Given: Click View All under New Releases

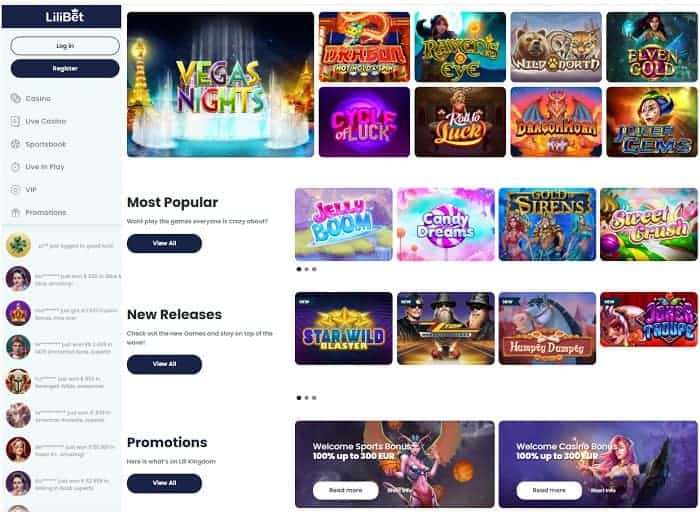Looking at the screenshot, I should 164,364.
